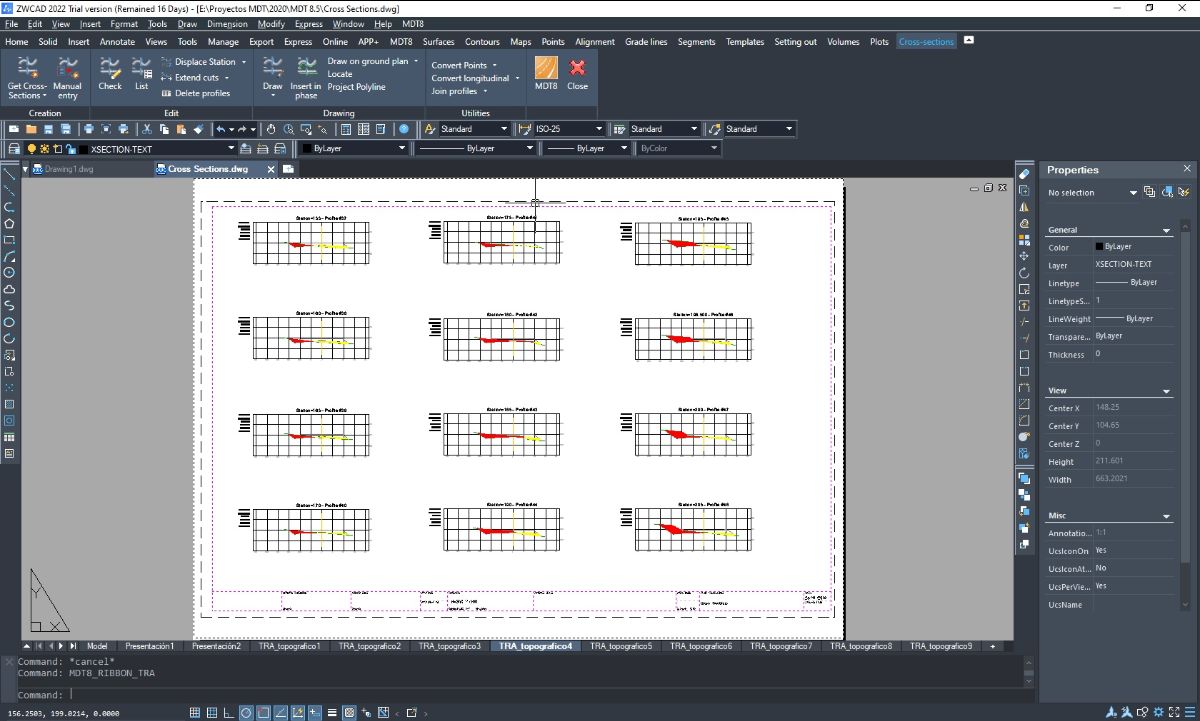Switch to the Grade lines ribbon tab
This screenshot has width=1200, height=721.
(x=646, y=42)
